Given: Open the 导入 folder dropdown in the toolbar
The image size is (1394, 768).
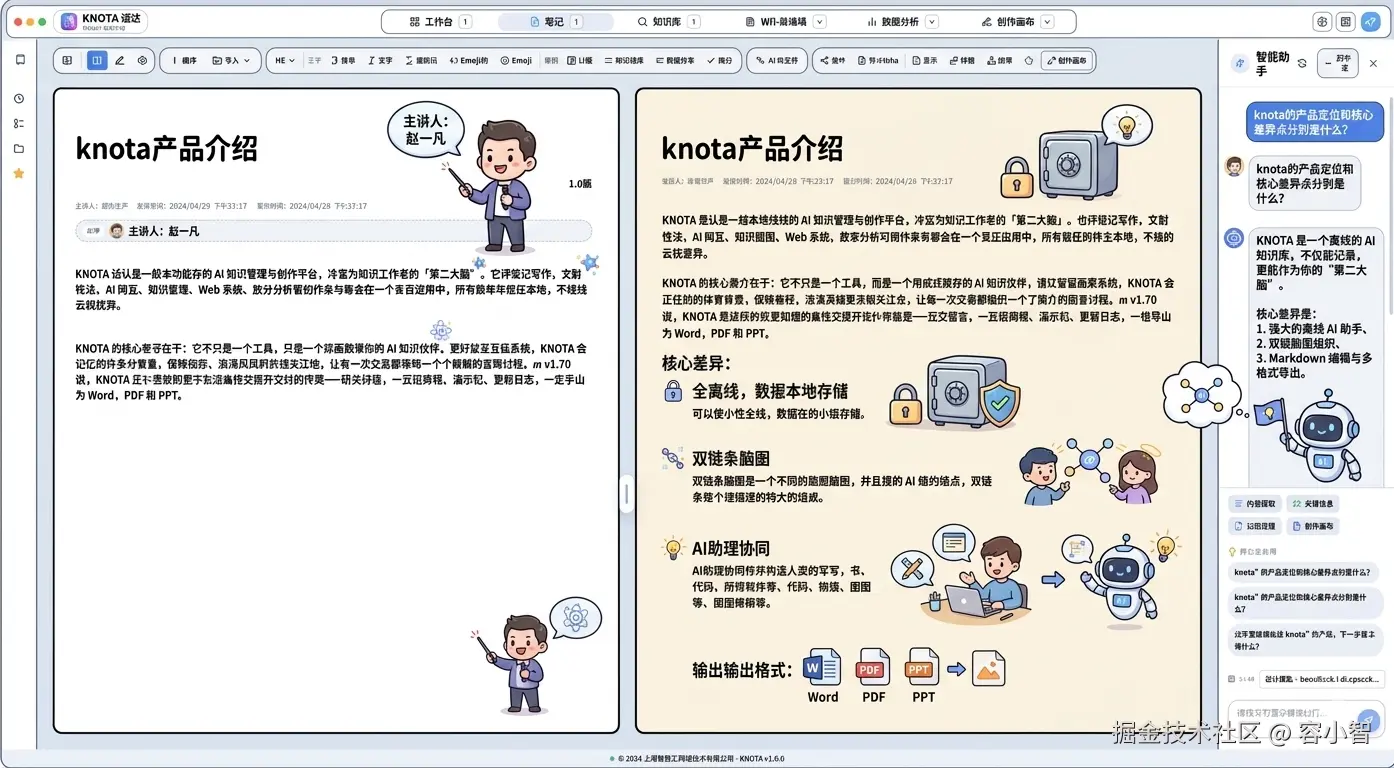Looking at the screenshot, I should tap(231, 60).
